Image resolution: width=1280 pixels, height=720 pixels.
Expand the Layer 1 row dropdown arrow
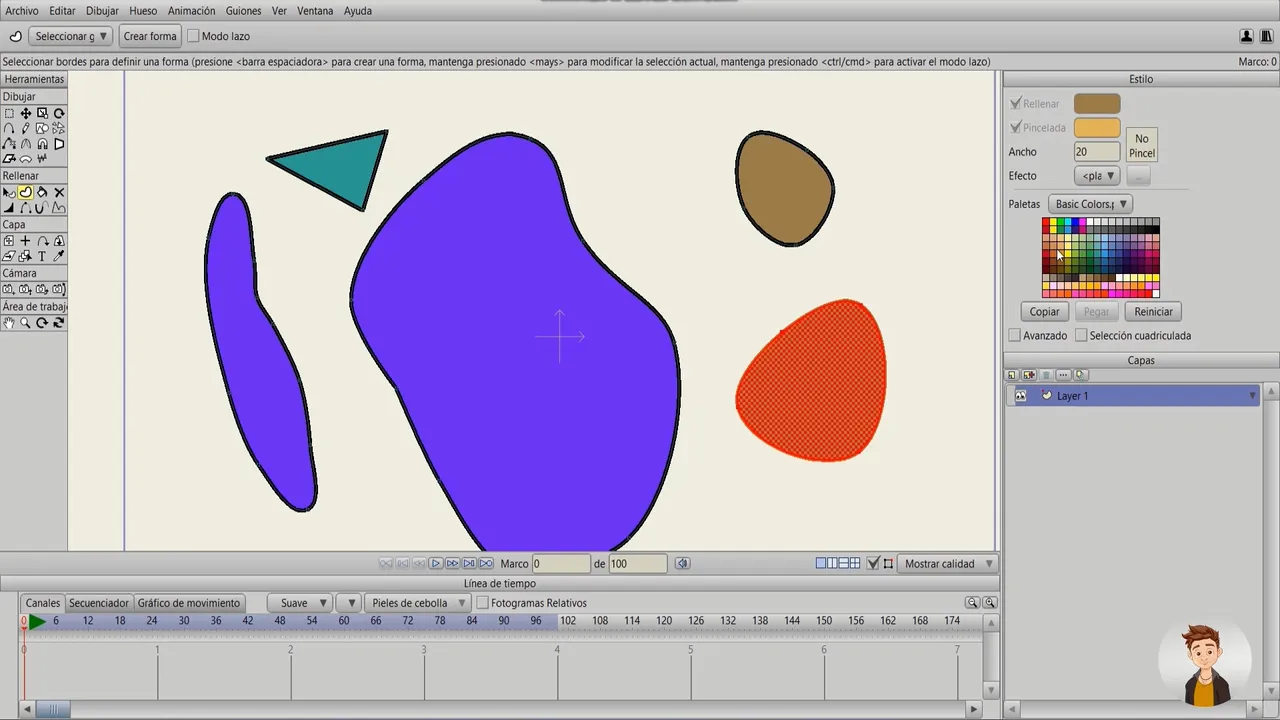[1252, 396]
